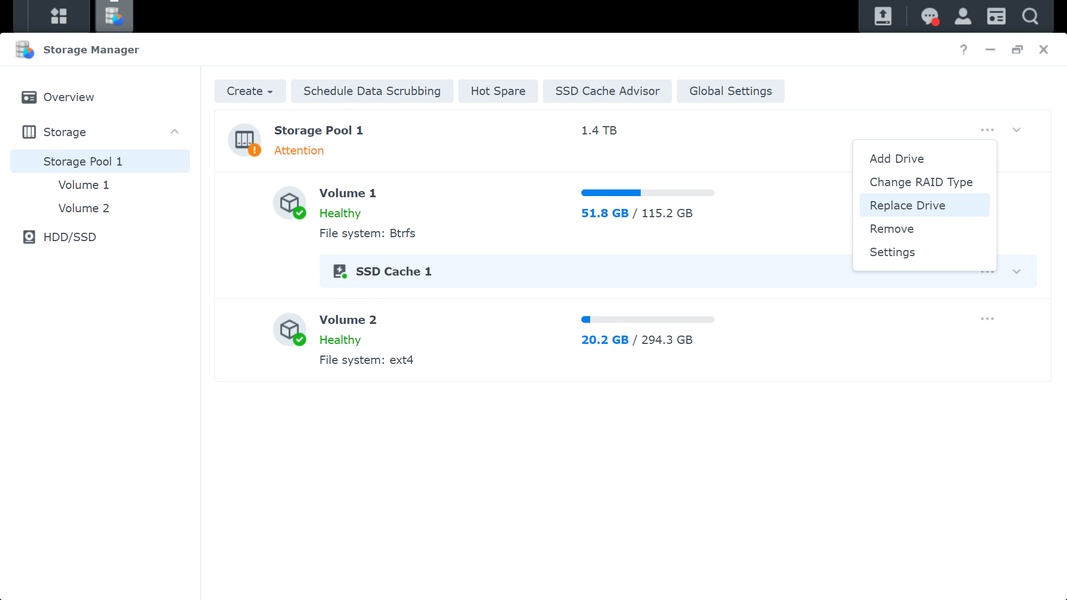Open the upload queue icon
This screenshot has height=600, width=1067.
tap(883, 16)
